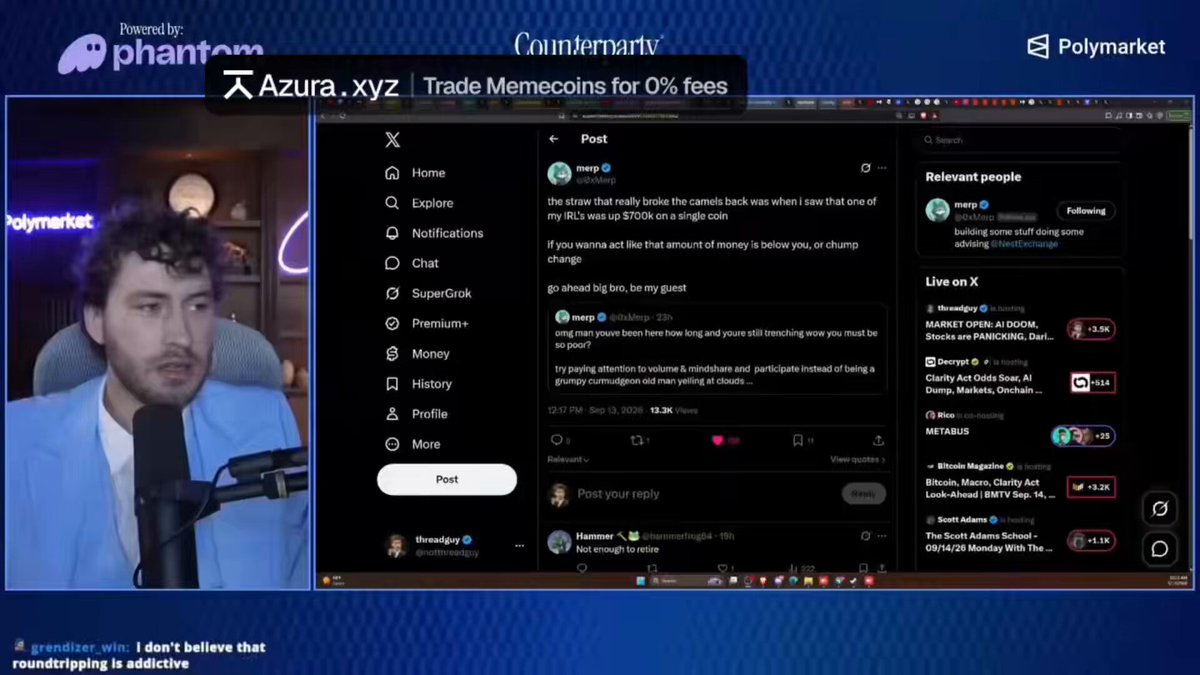Open merp's avatar on the main post
This screenshot has width=1200, height=675.
click(x=559, y=173)
